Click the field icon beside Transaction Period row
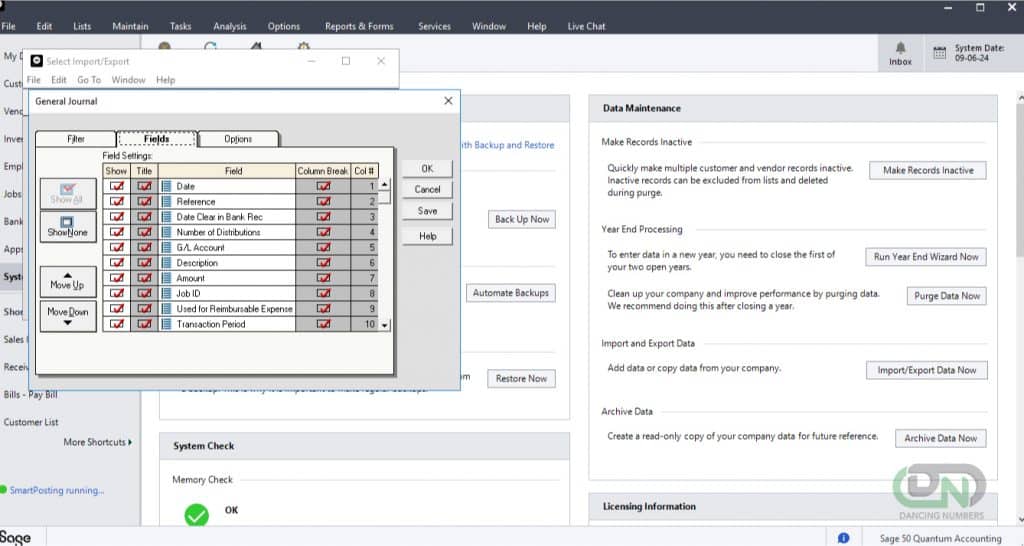This screenshot has width=1024, height=546. pos(167,324)
